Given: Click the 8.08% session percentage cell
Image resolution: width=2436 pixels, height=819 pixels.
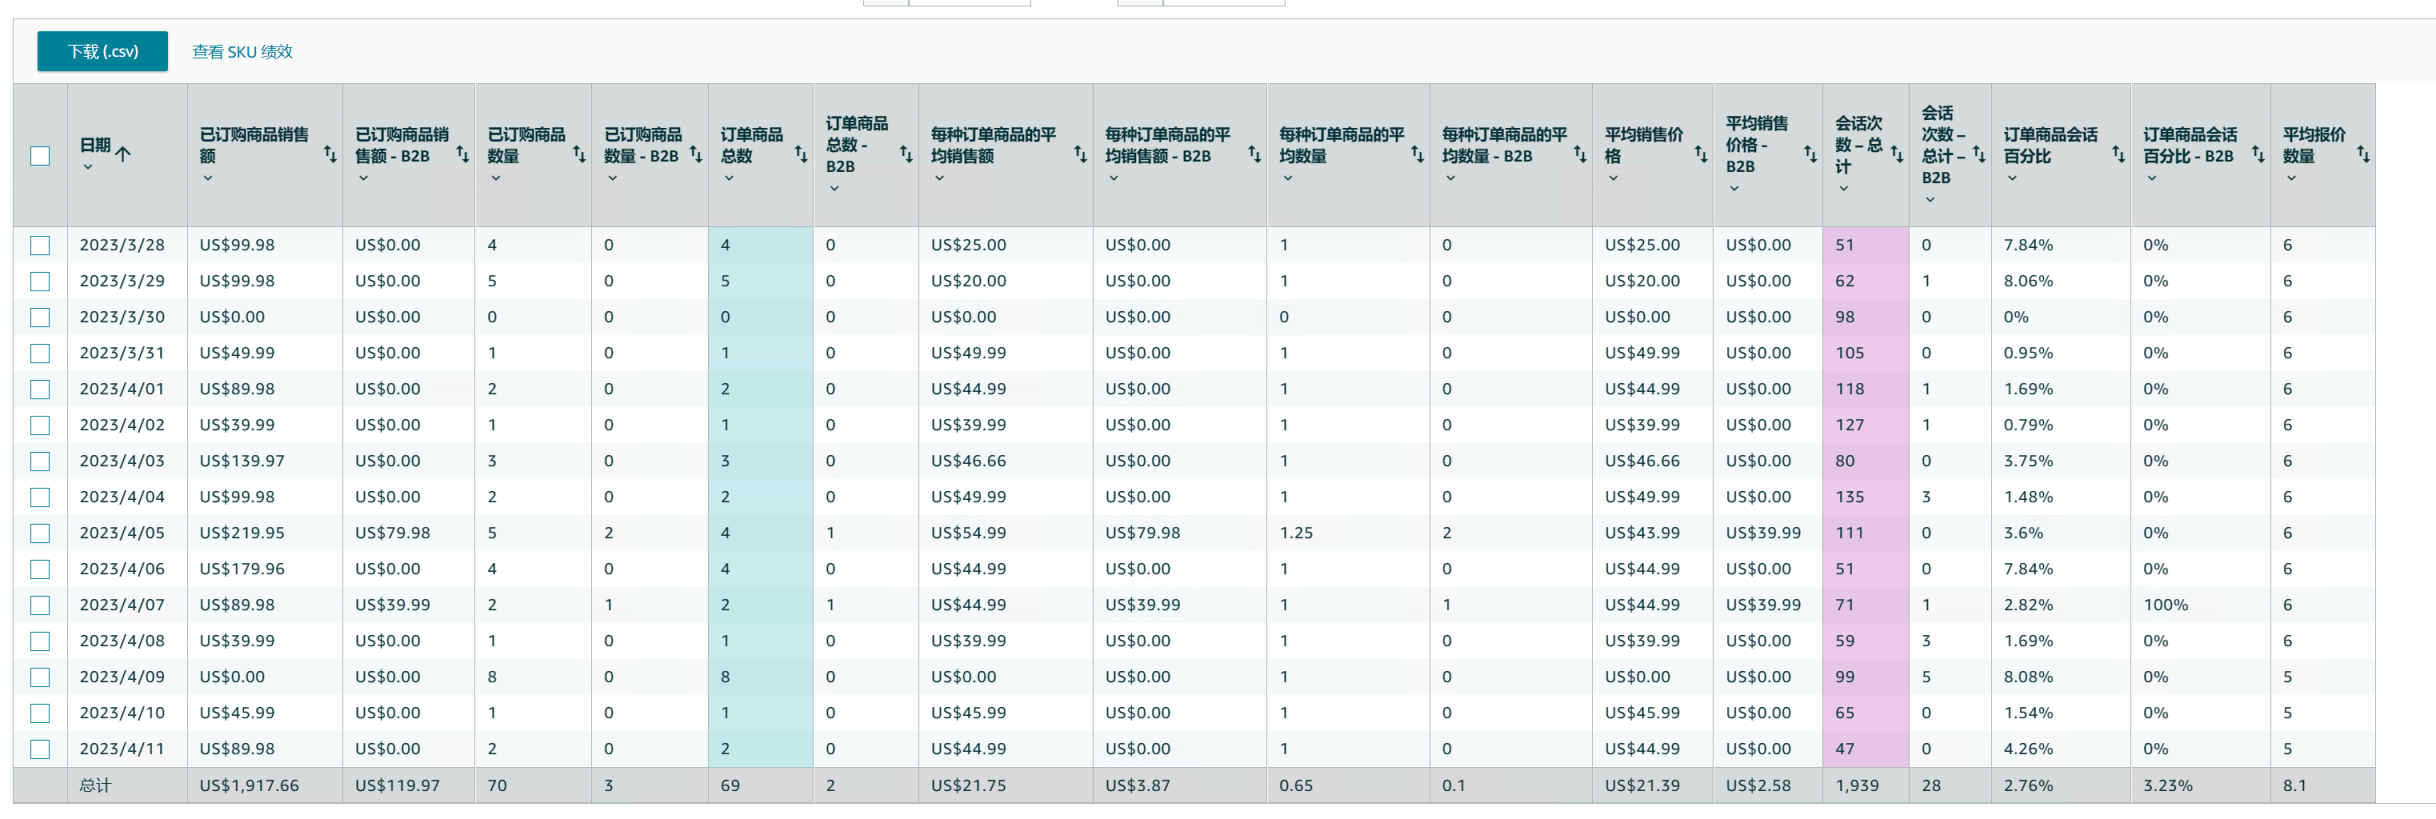Looking at the screenshot, I should pyautogui.click(x=2028, y=677).
